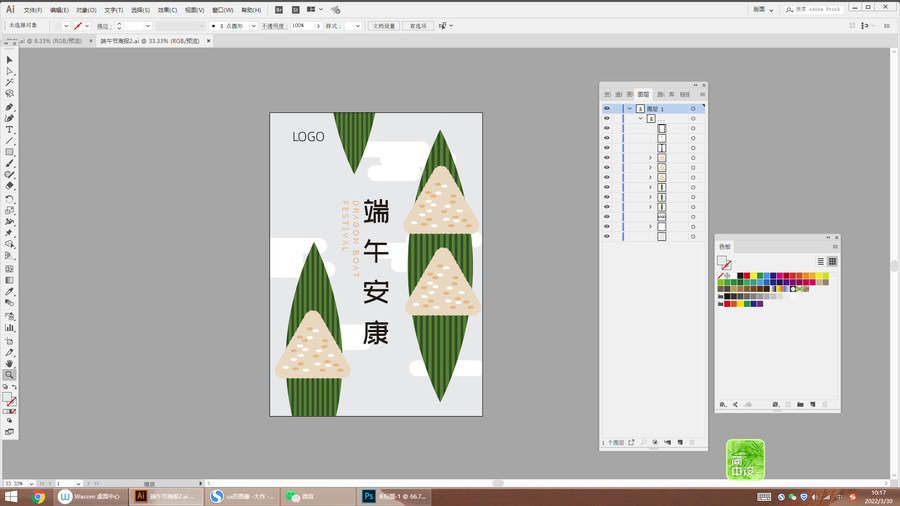This screenshot has width=900, height=506.
Task: Open the 版面 workspace dropdown
Action: [x=763, y=9]
